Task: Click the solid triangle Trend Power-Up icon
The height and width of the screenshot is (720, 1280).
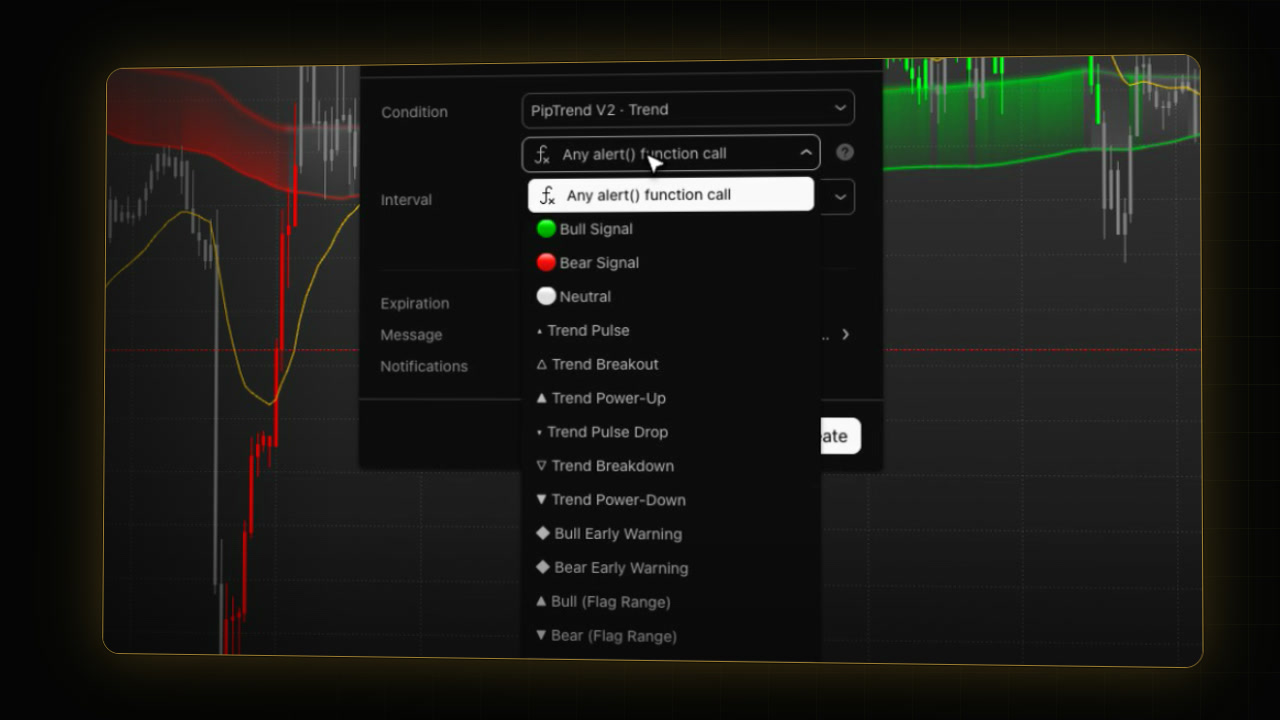Action: (x=542, y=398)
